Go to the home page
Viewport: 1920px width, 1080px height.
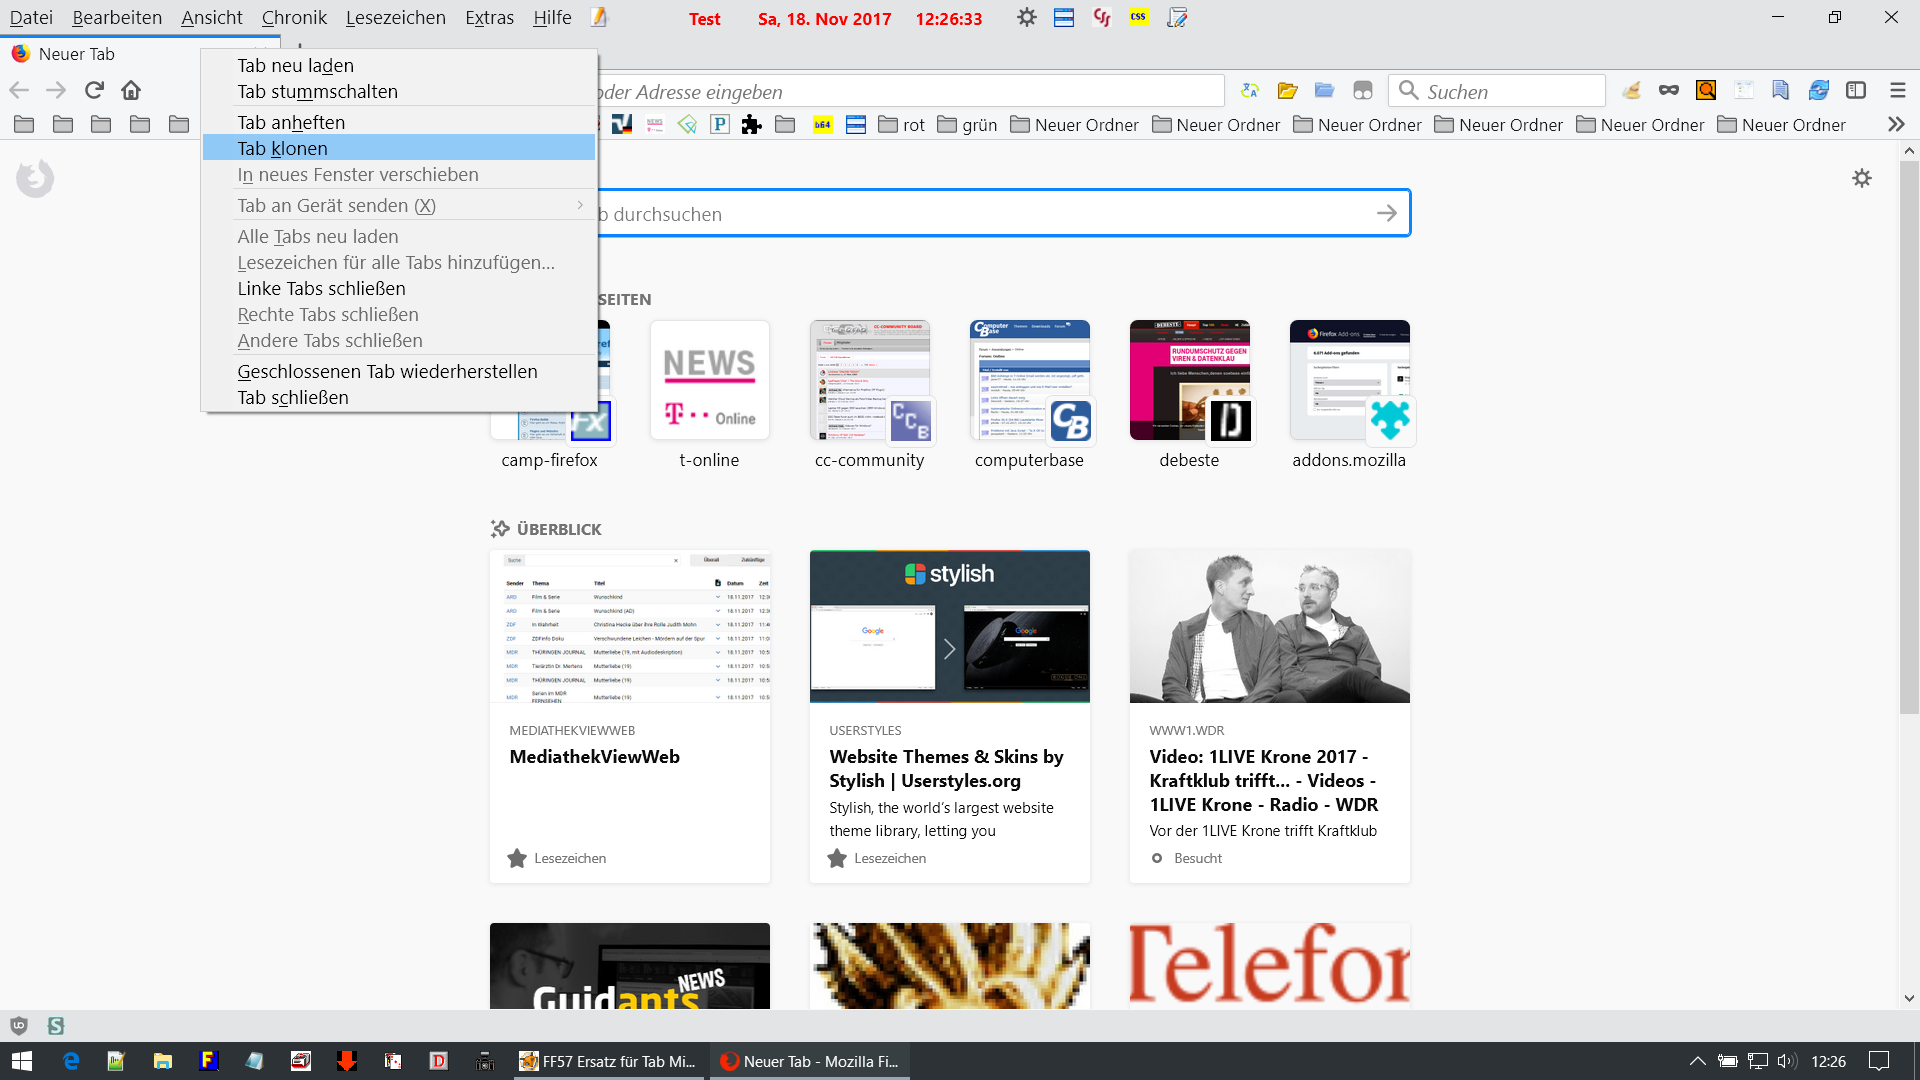point(131,90)
